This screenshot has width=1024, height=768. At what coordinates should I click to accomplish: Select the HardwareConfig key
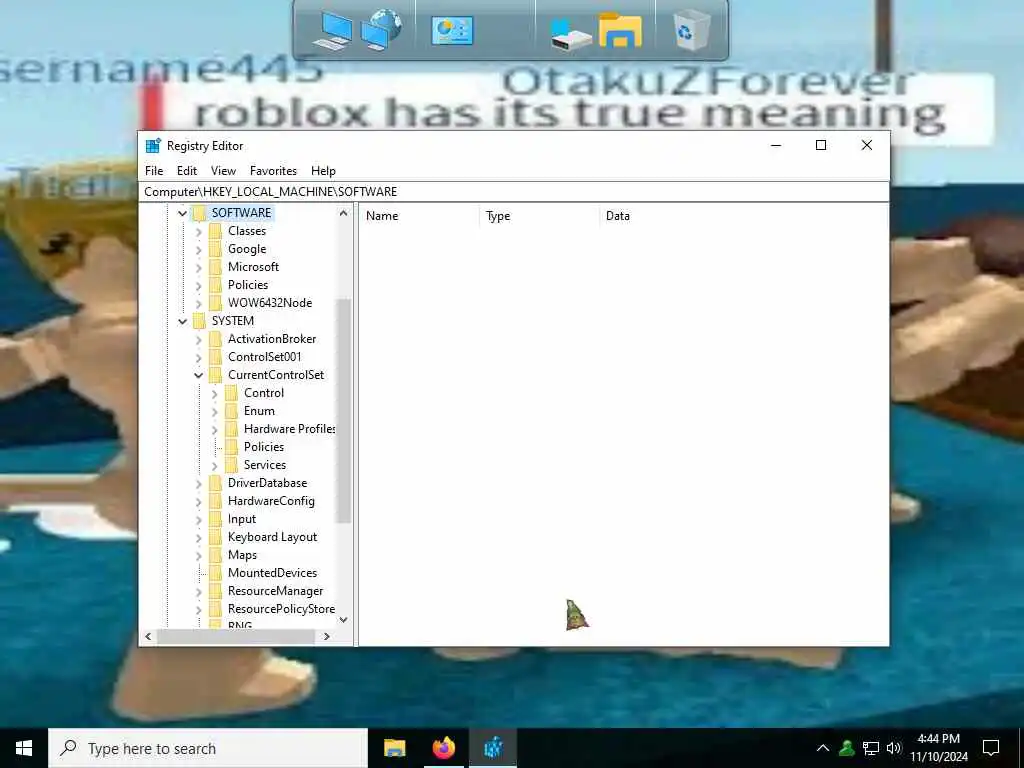(271, 501)
